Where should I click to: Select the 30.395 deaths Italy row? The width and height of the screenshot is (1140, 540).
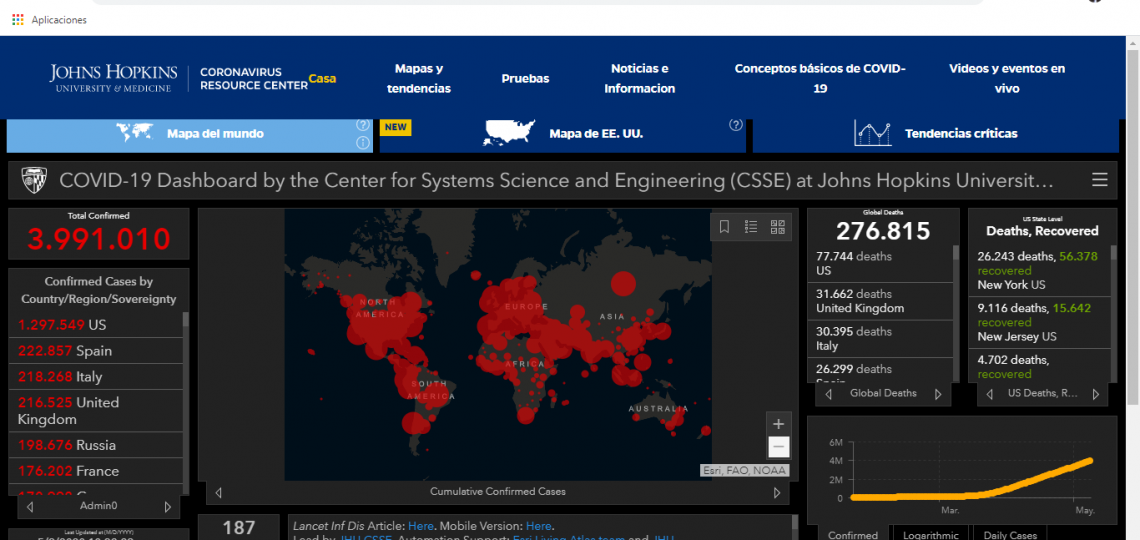point(880,339)
